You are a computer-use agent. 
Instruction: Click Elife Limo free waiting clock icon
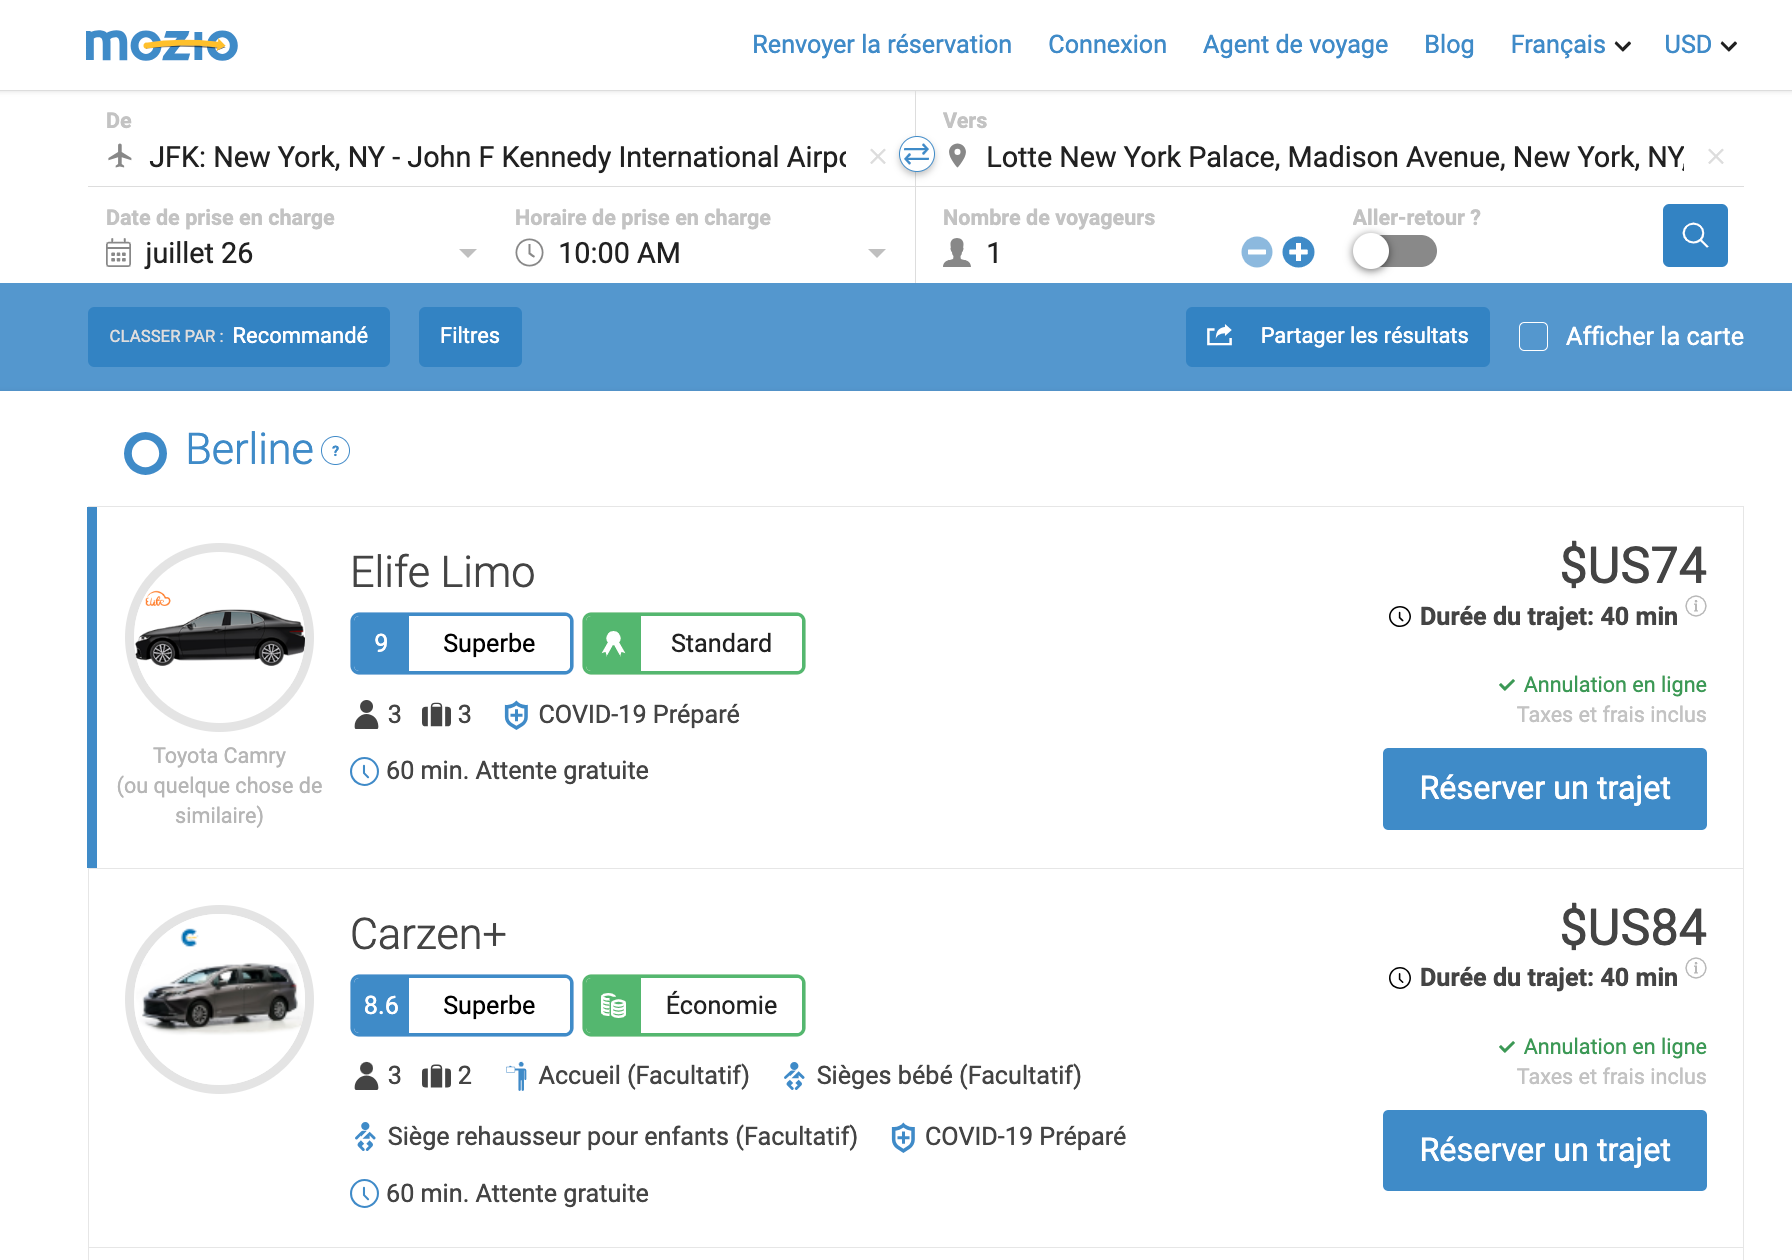tap(364, 771)
